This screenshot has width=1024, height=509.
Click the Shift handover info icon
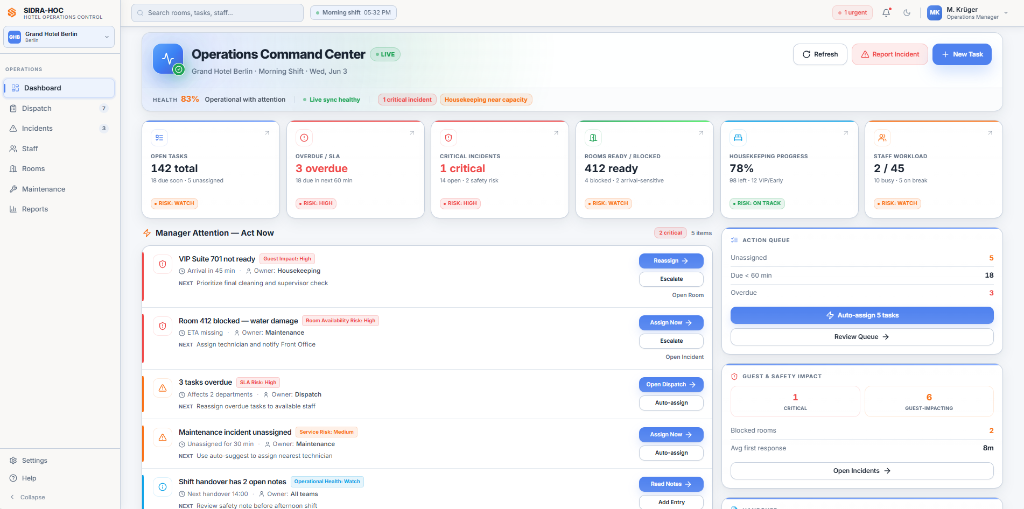click(x=163, y=487)
